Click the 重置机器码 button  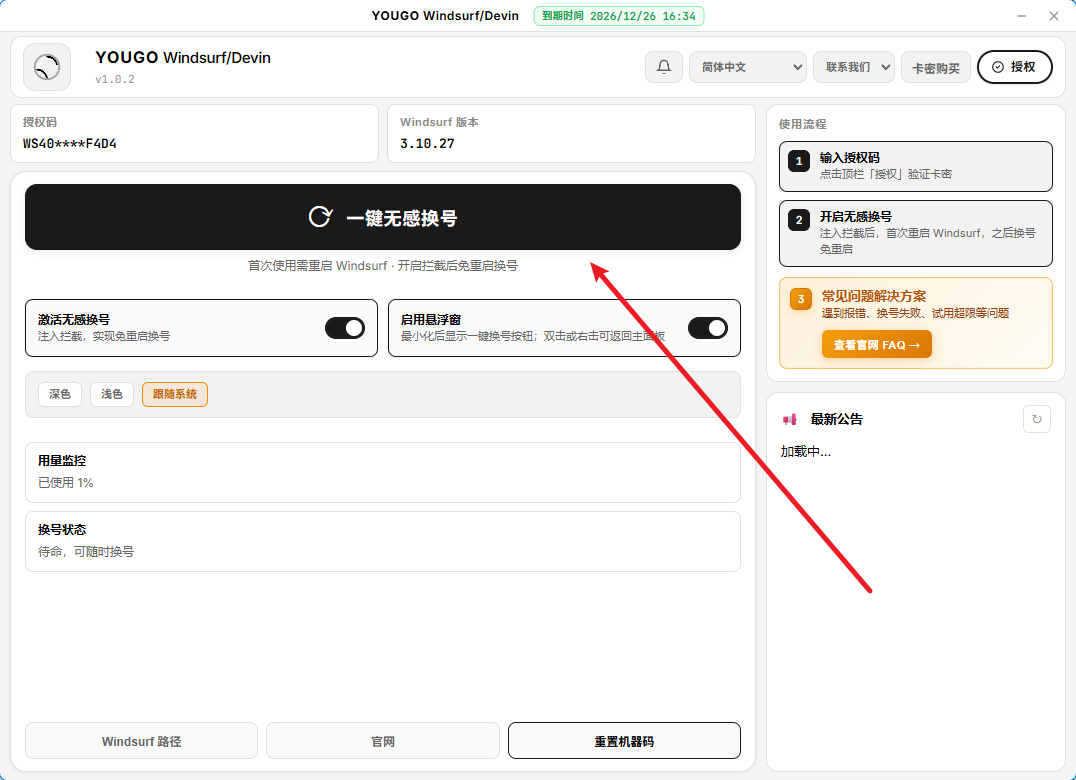(x=624, y=741)
